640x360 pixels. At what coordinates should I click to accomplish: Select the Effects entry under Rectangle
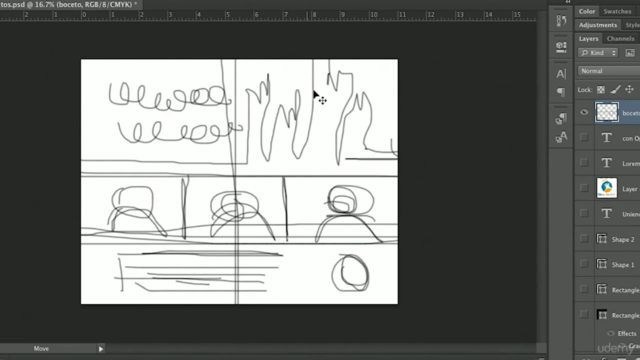[x=627, y=333]
